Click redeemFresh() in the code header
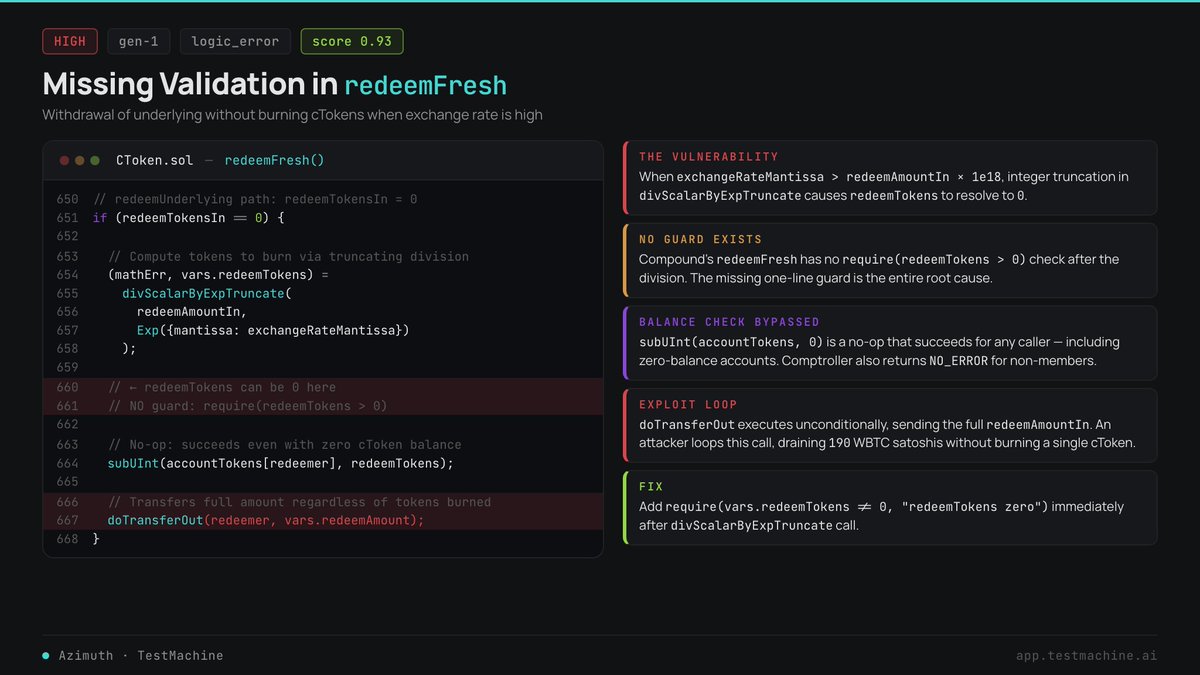1200x675 pixels. pyautogui.click(x=274, y=160)
